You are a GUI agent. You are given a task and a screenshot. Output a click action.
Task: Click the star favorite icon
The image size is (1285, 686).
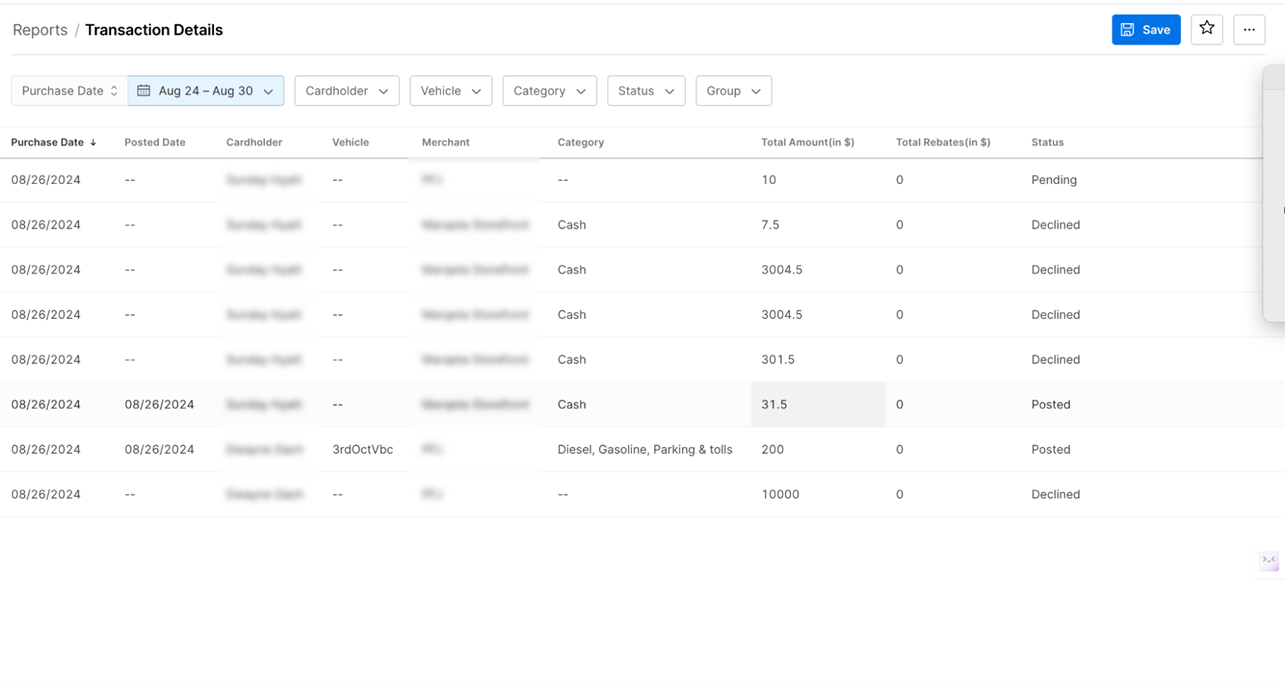tap(1207, 29)
